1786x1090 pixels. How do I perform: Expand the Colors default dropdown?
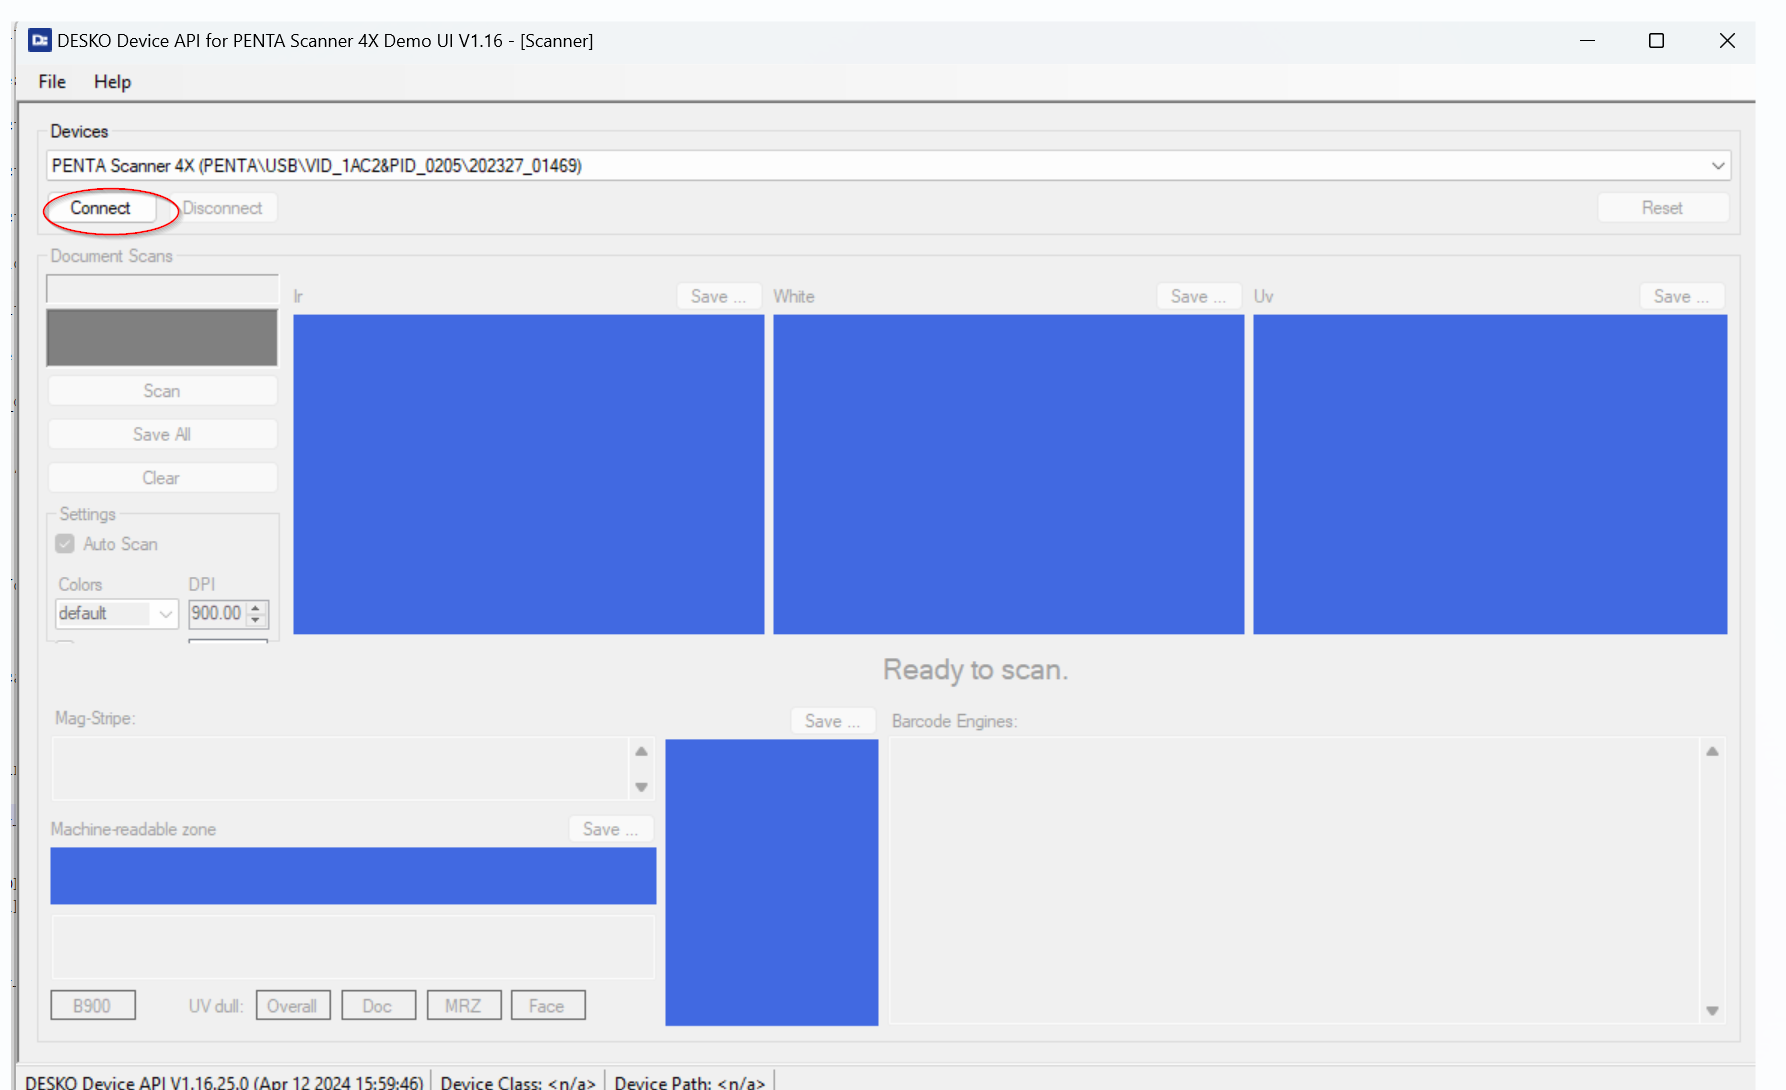(x=165, y=614)
